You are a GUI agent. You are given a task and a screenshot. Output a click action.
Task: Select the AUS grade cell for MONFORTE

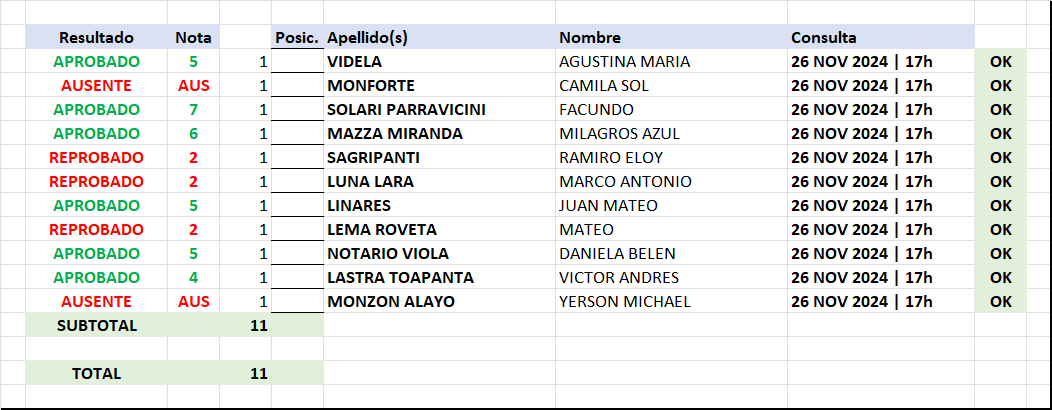tap(193, 86)
